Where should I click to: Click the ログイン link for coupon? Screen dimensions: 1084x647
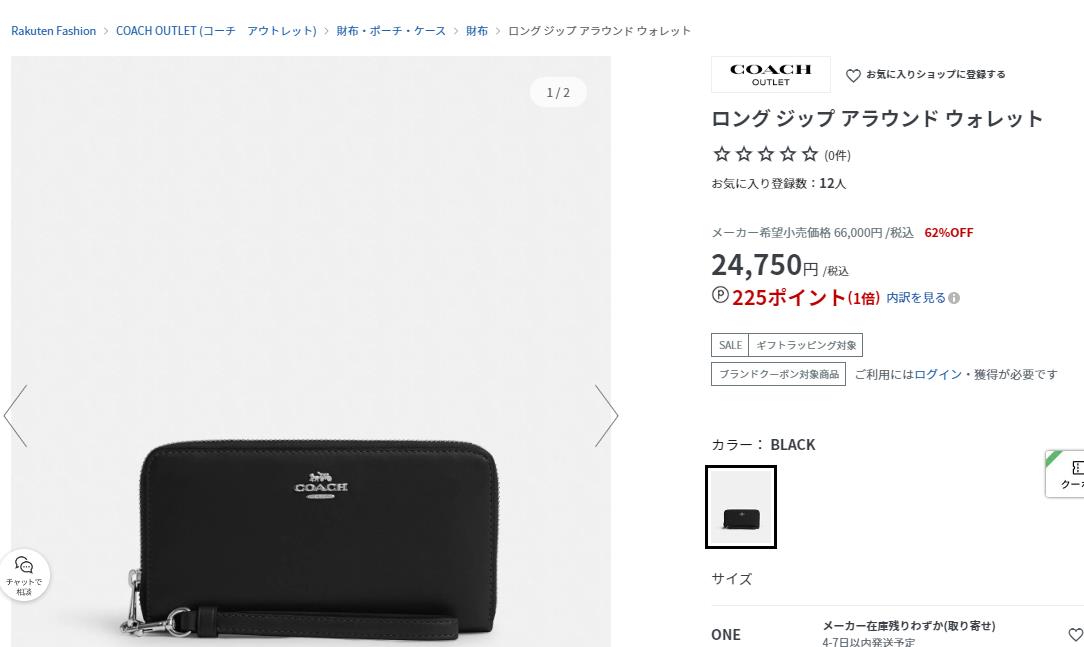click(x=938, y=374)
